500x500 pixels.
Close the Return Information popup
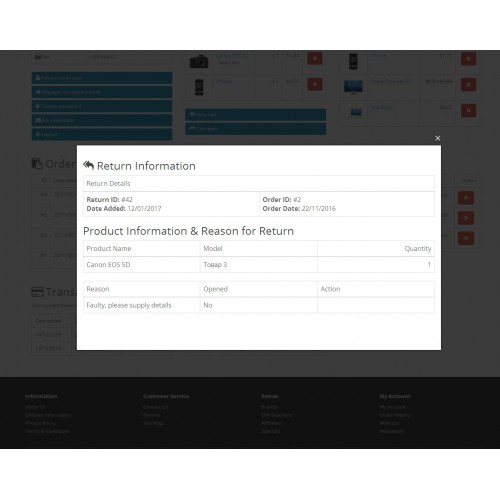pos(438,138)
